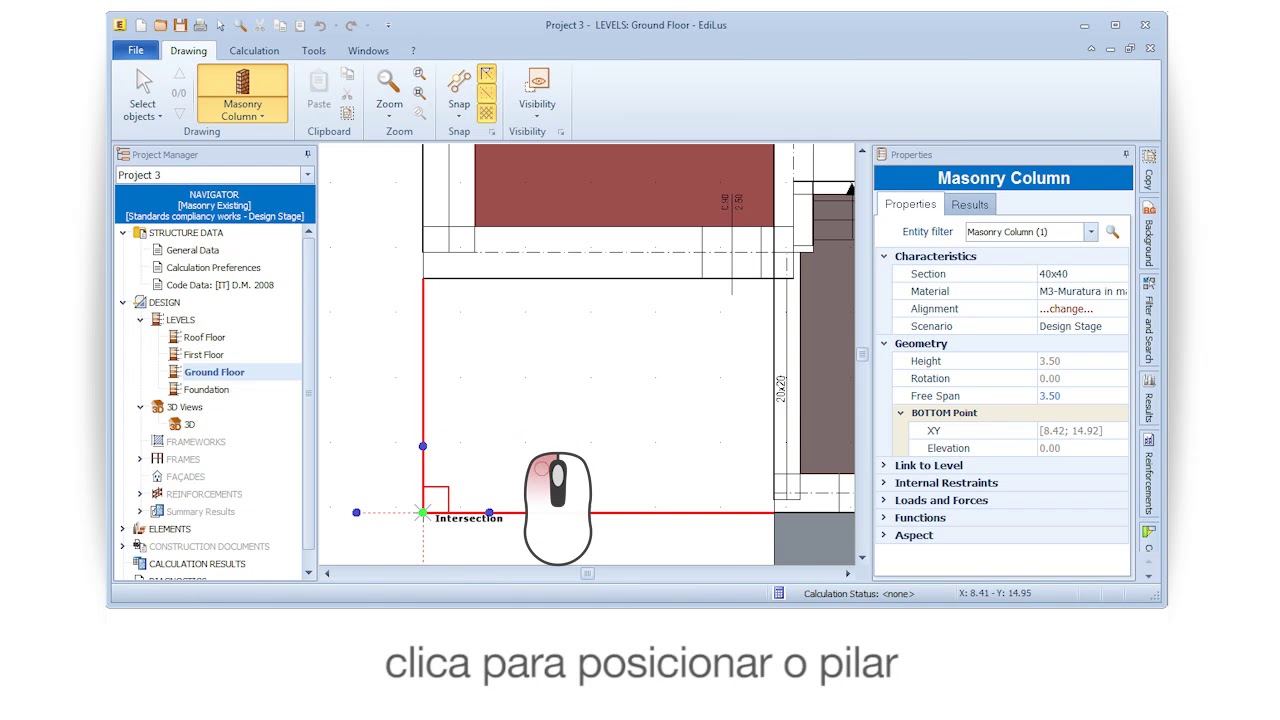This screenshot has height=720, width=1280.
Task: Expand the Loads and Forces section
Action: (x=884, y=500)
